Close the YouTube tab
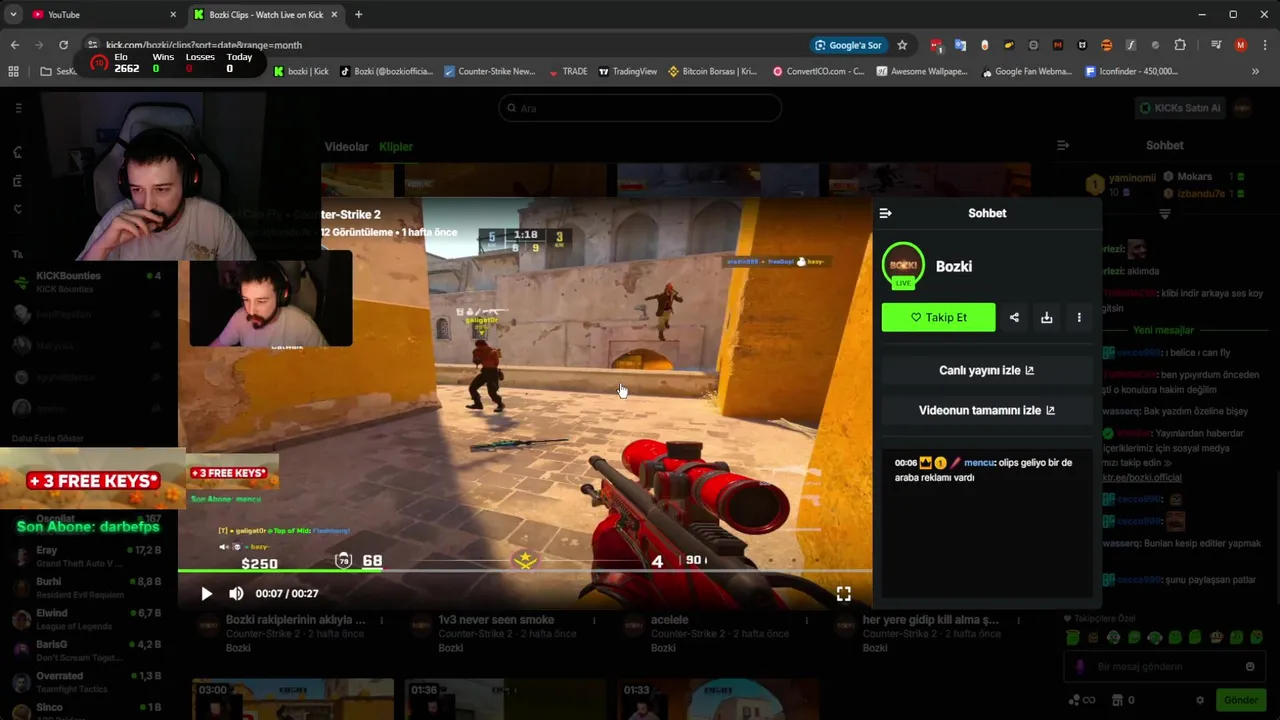 click(x=173, y=14)
